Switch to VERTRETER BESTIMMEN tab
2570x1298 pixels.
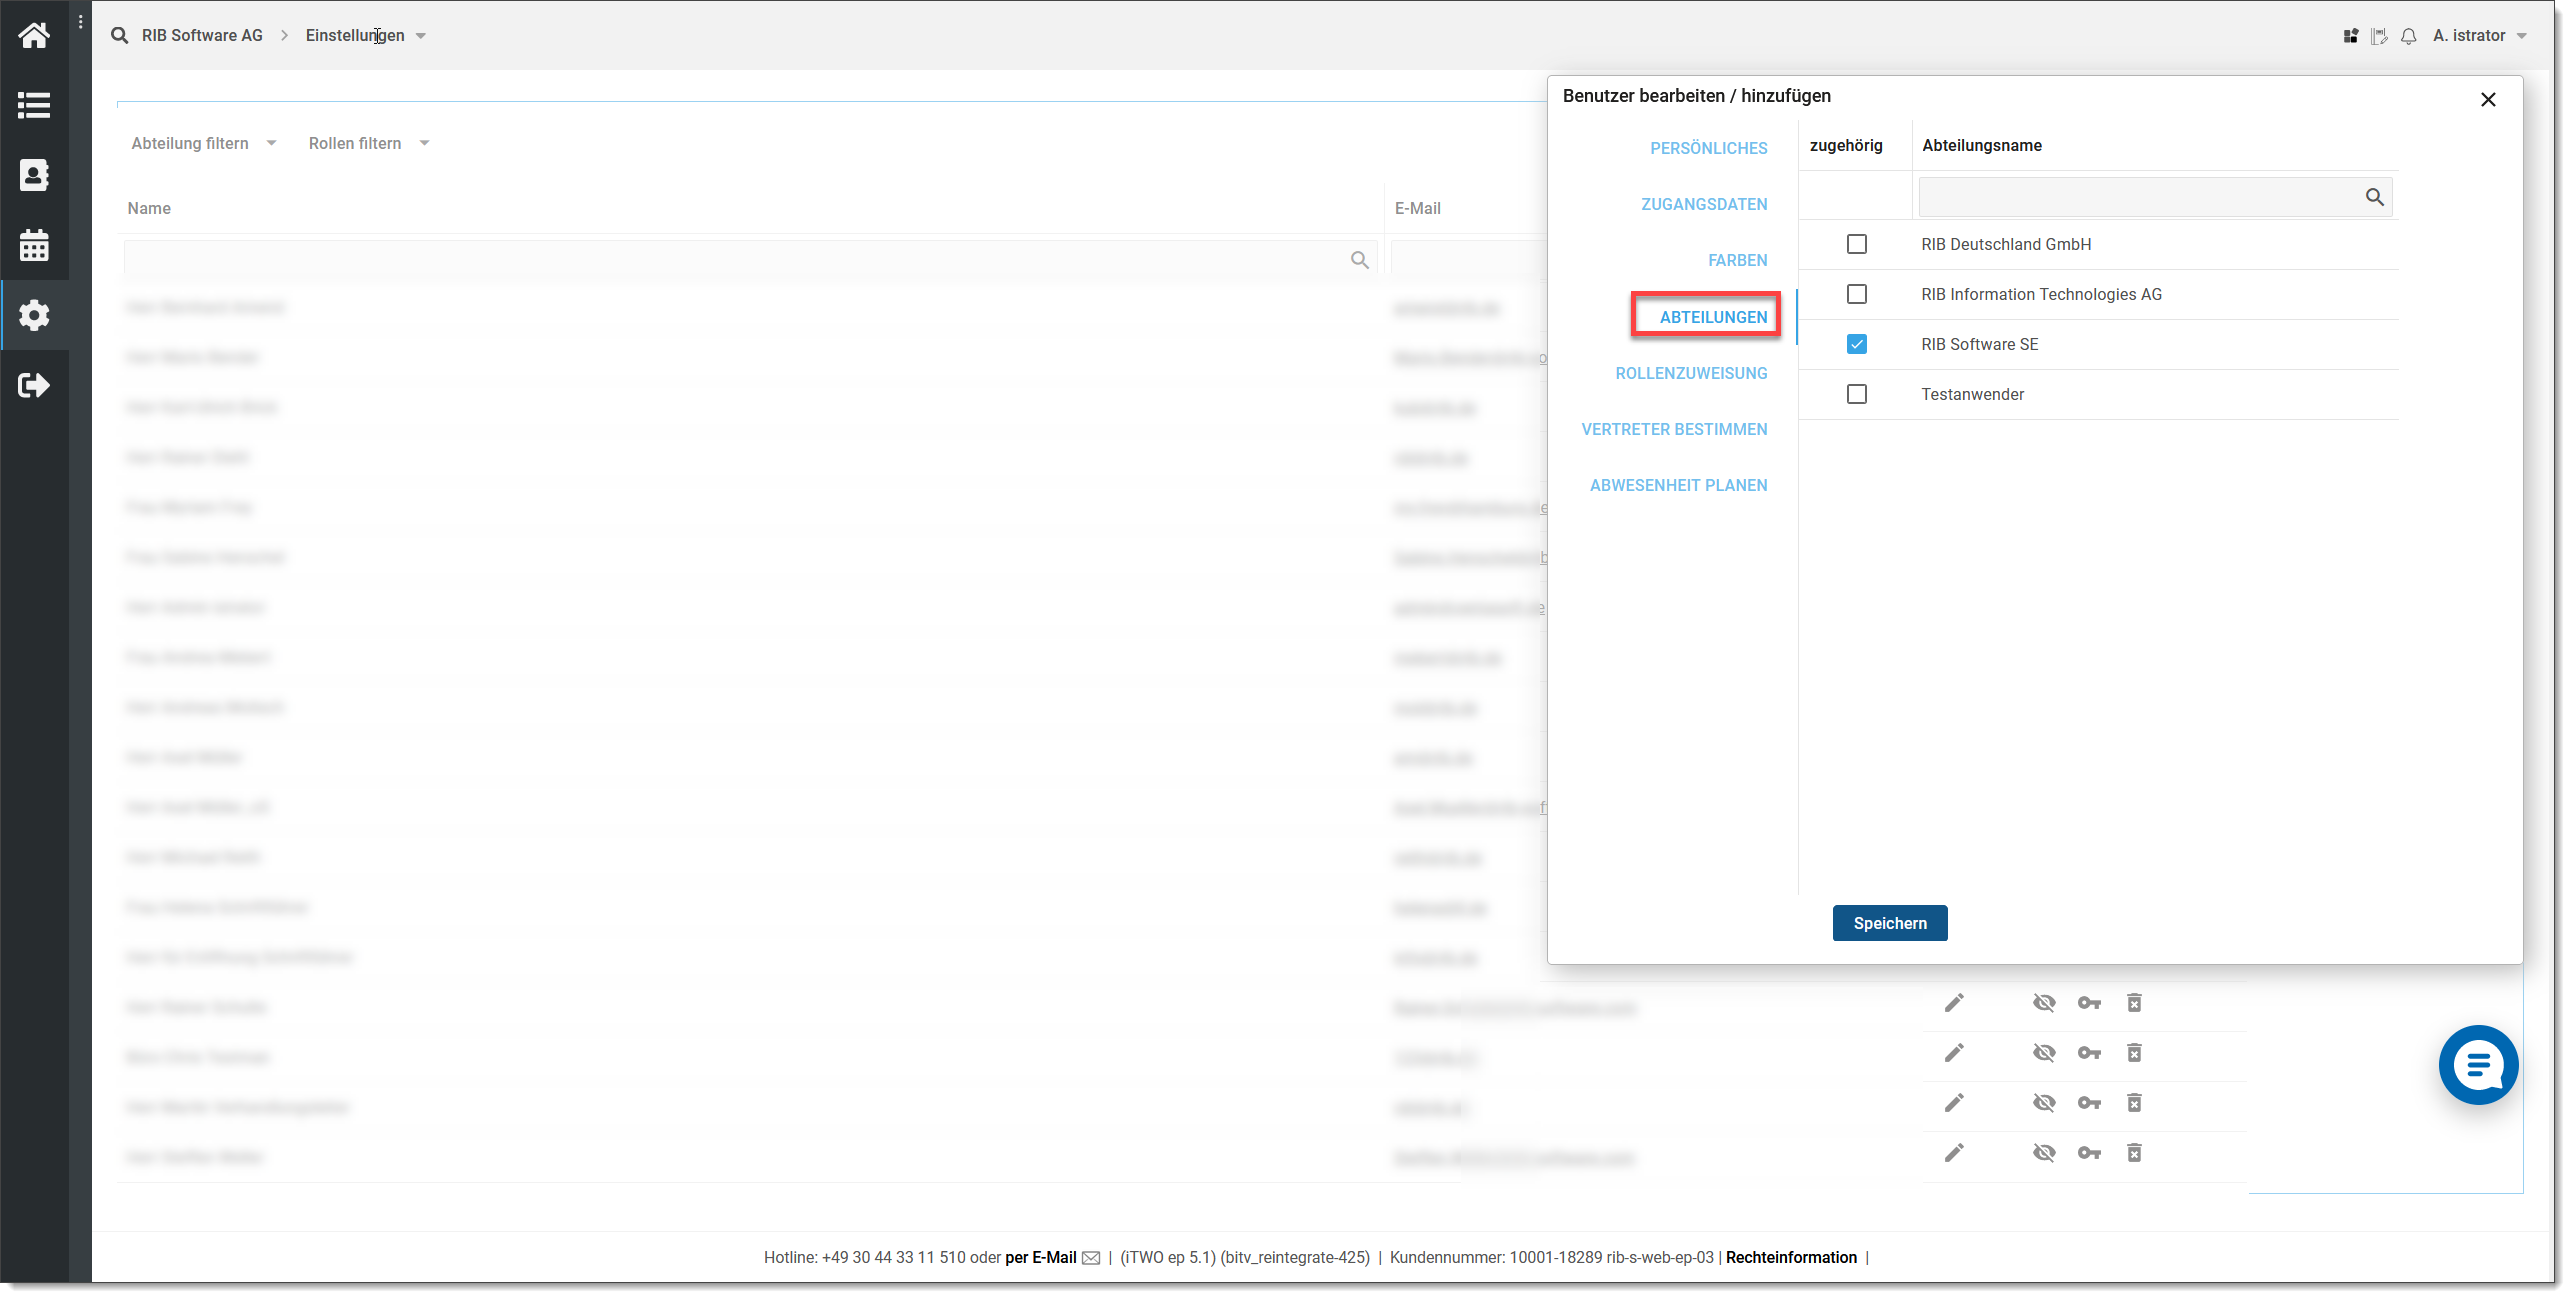(x=1674, y=429)
